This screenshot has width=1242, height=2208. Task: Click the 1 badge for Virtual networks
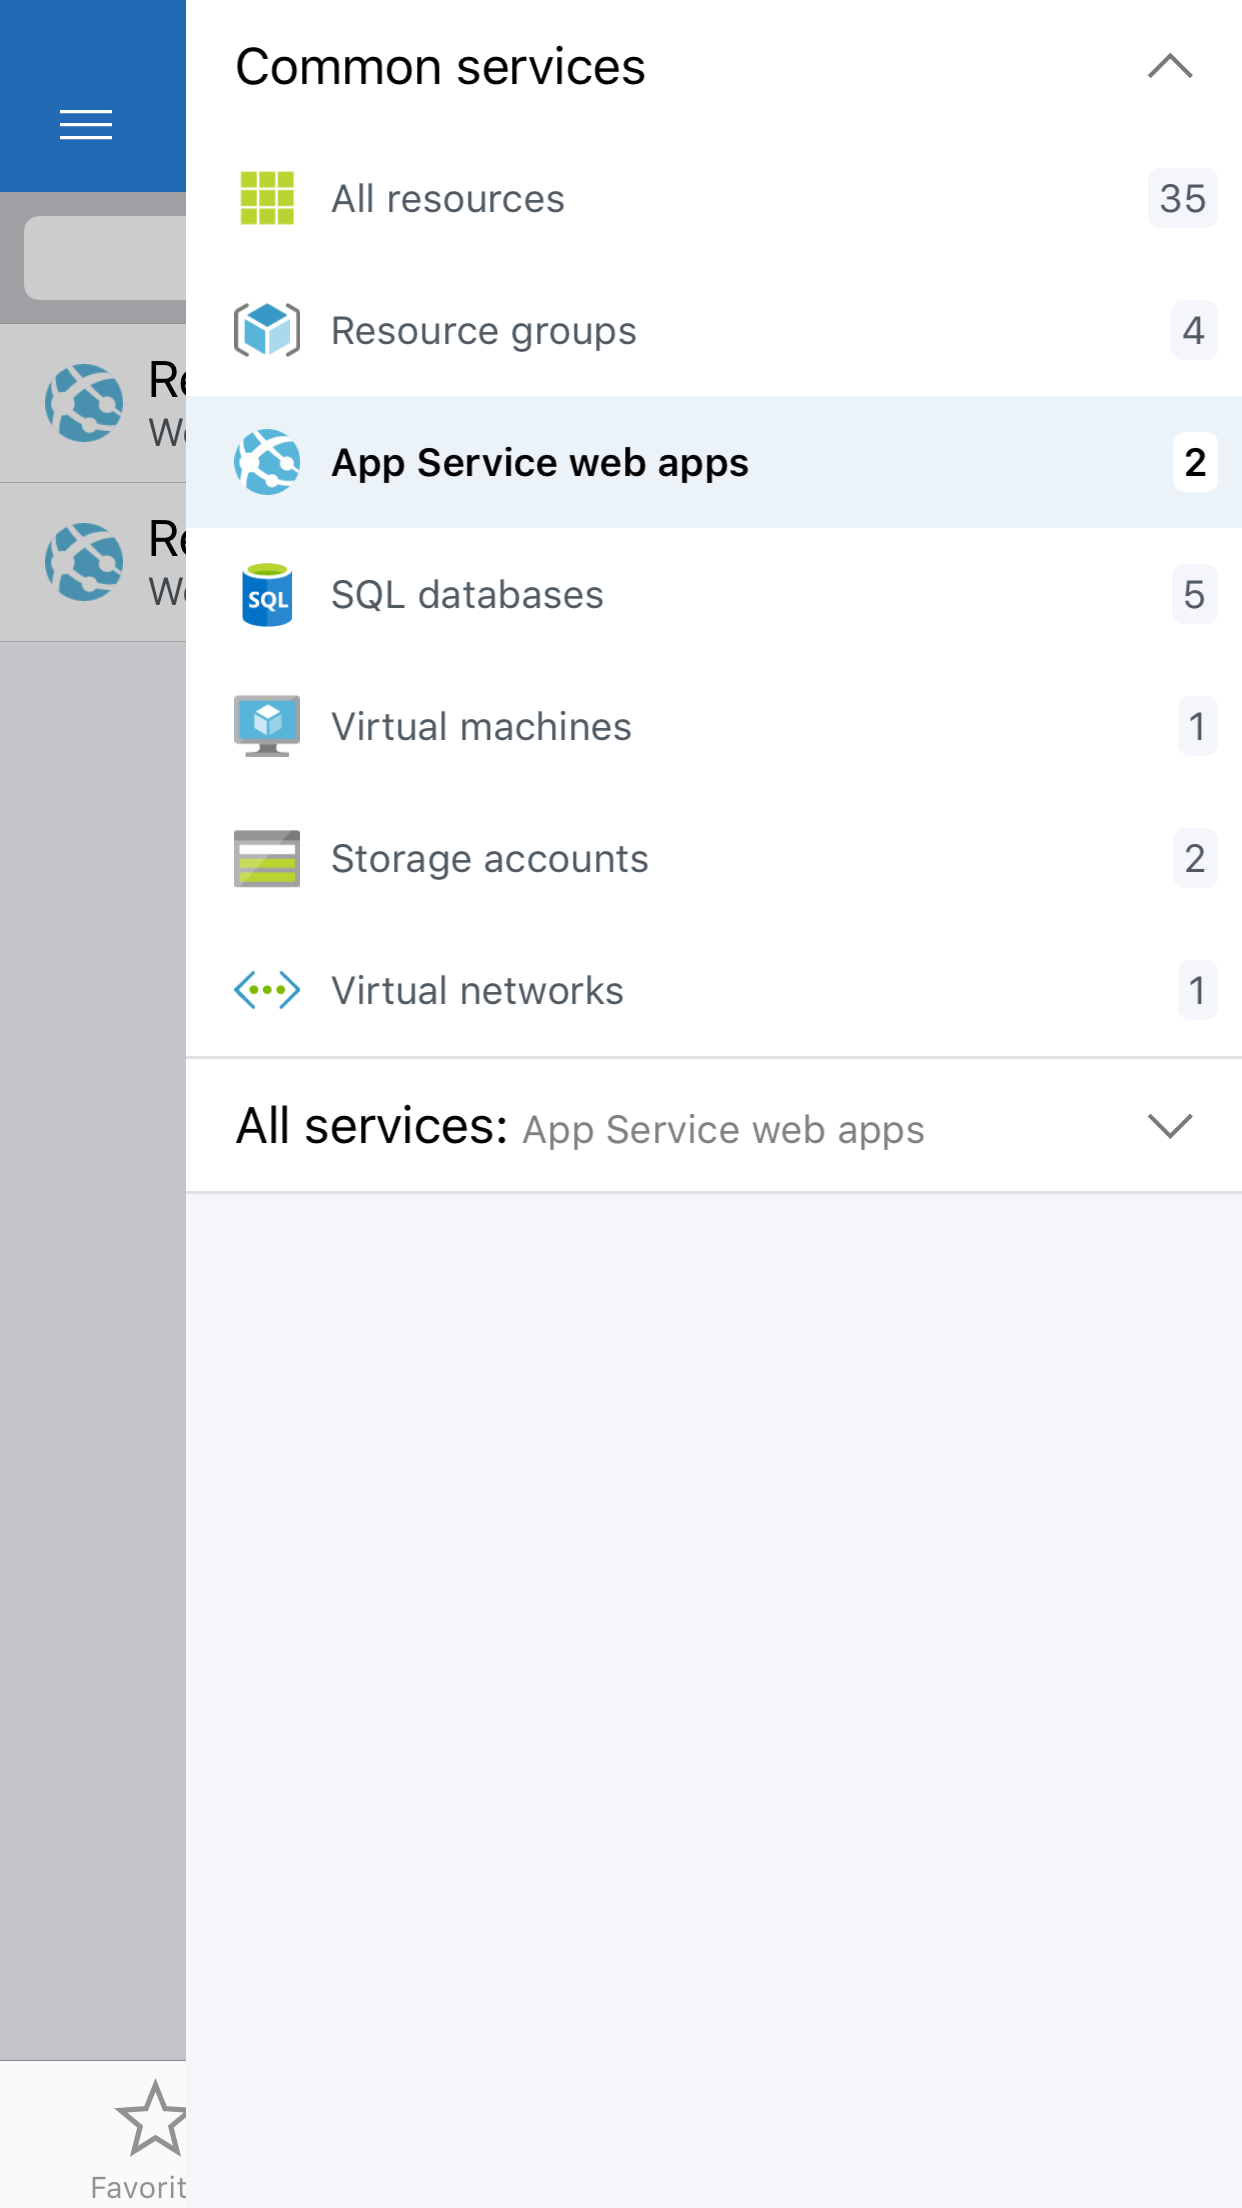click(x=1197, y=990)
